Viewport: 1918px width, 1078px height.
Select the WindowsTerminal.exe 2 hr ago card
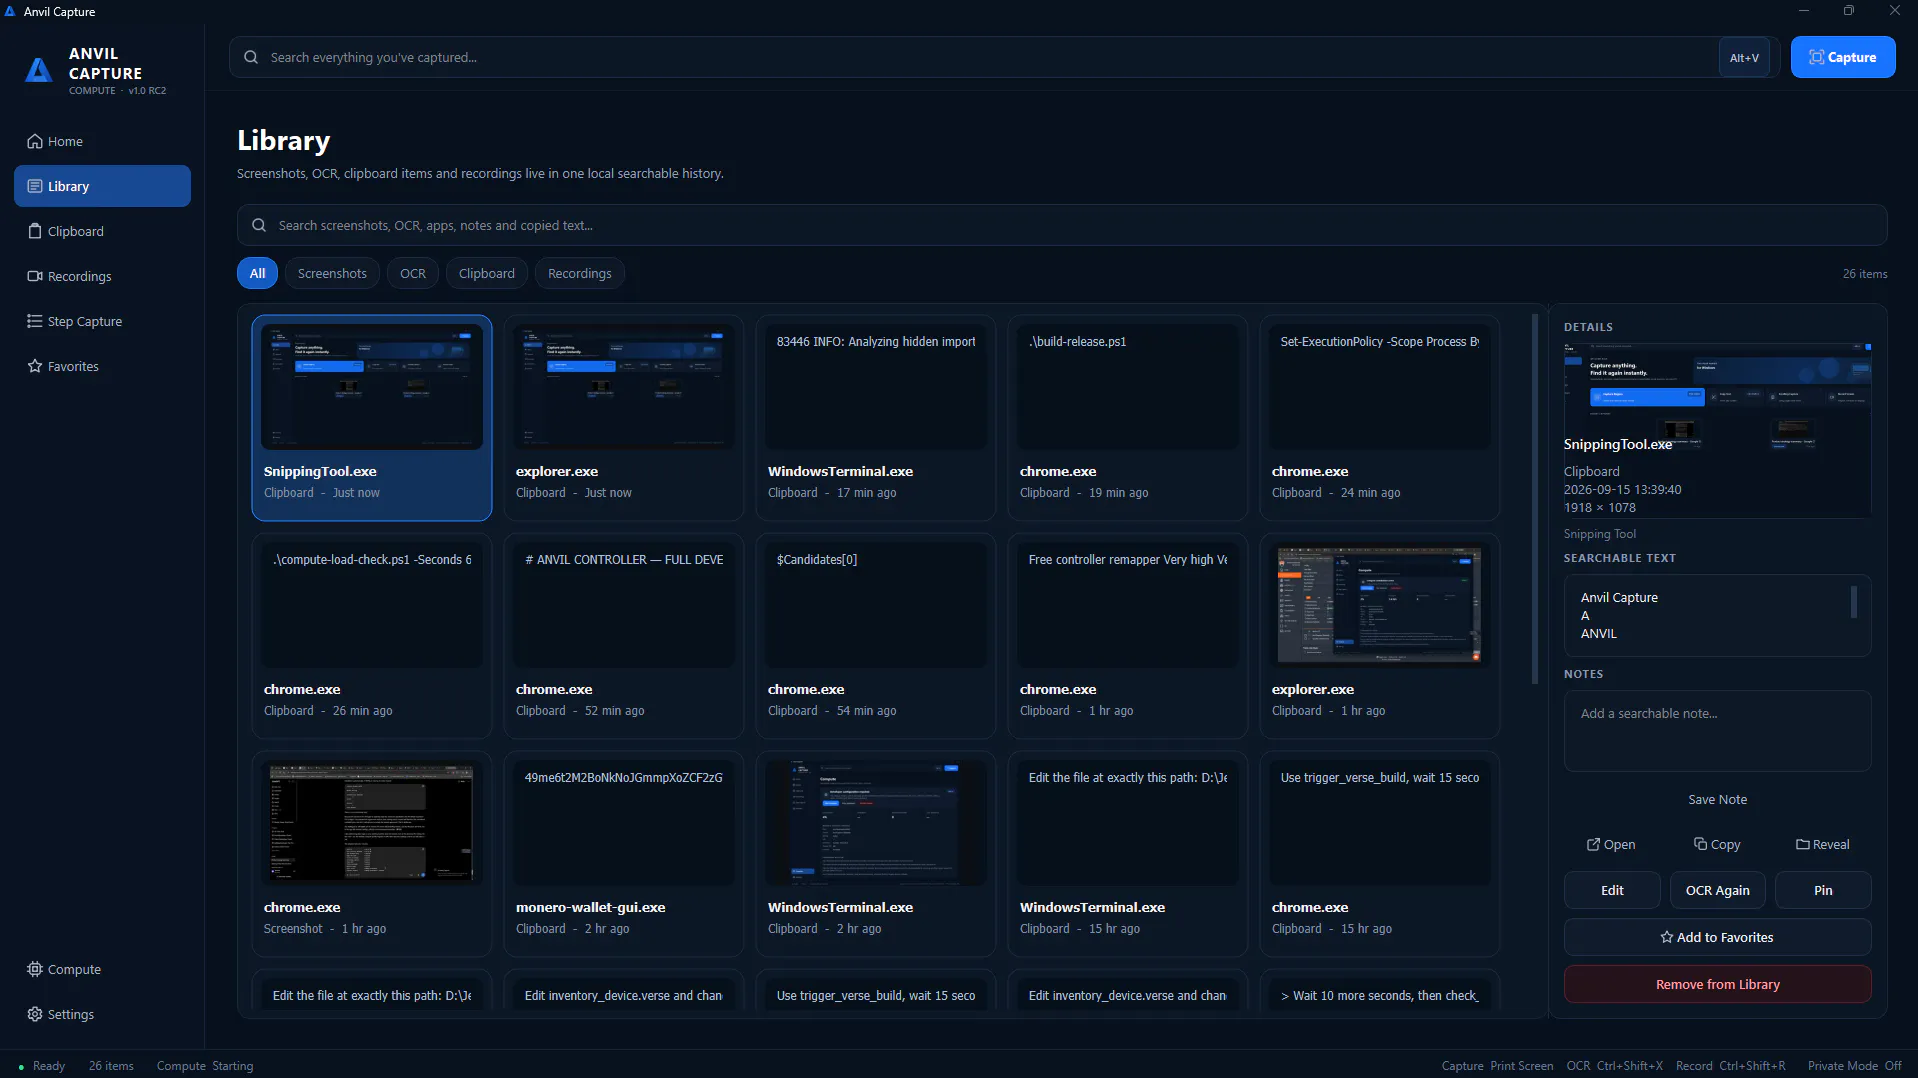pyautogui.click(x=876, y=854)
